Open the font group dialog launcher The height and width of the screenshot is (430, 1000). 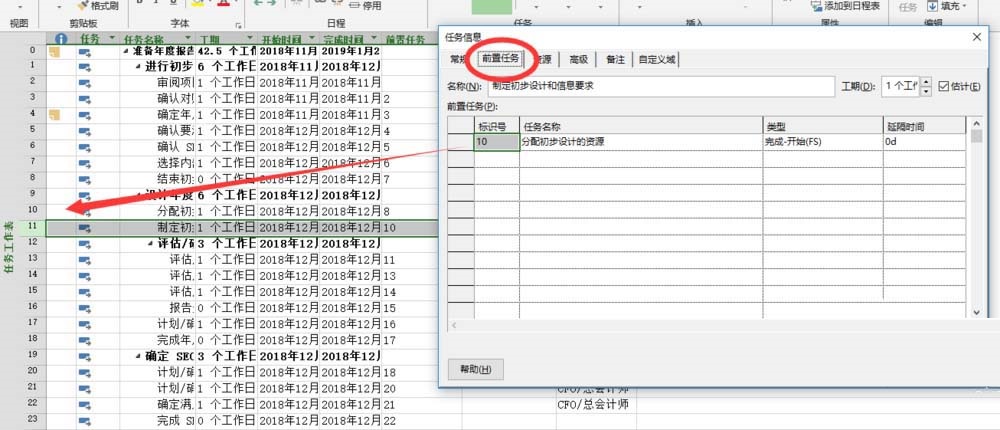click(239, 26)
